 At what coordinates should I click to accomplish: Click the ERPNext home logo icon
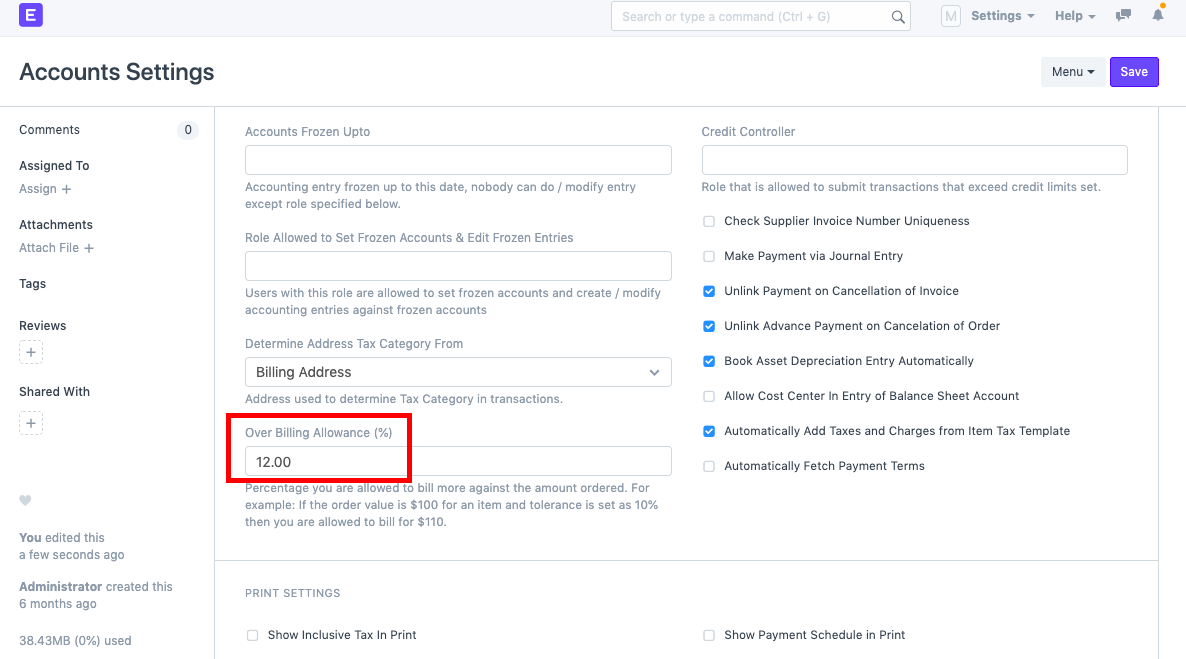pos(31,15)
